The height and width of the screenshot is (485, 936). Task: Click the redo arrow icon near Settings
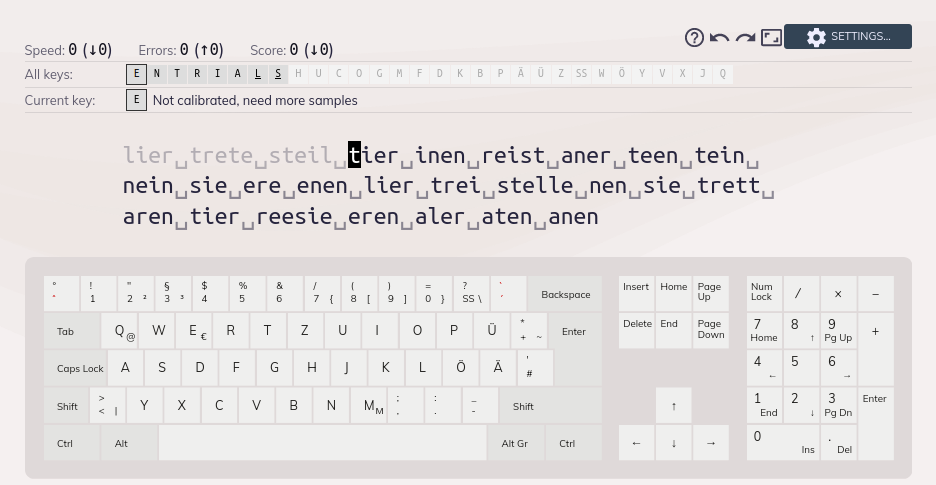(746, 38)
